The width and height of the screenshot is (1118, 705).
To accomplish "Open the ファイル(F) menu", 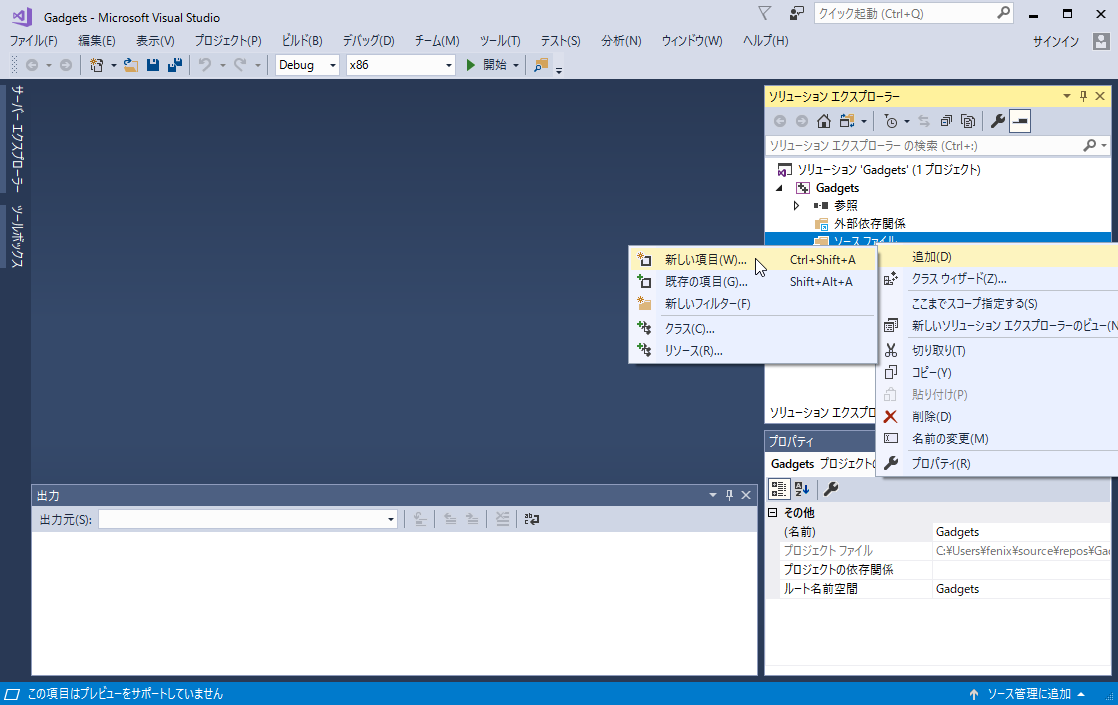I will 34,41.
